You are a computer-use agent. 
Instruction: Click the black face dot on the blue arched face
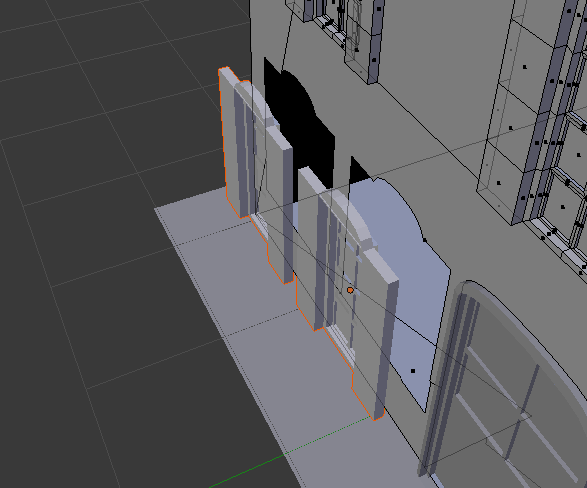pos(413,371)
